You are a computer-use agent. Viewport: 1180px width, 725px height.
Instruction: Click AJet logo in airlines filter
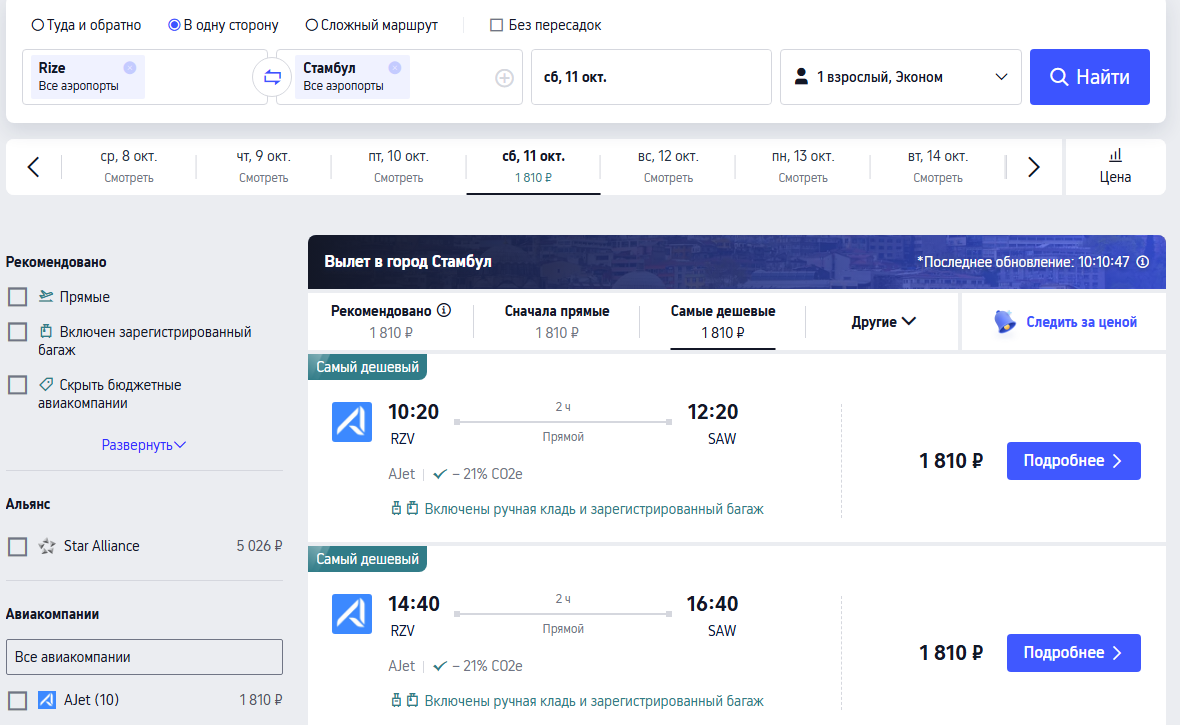[47, 699]
